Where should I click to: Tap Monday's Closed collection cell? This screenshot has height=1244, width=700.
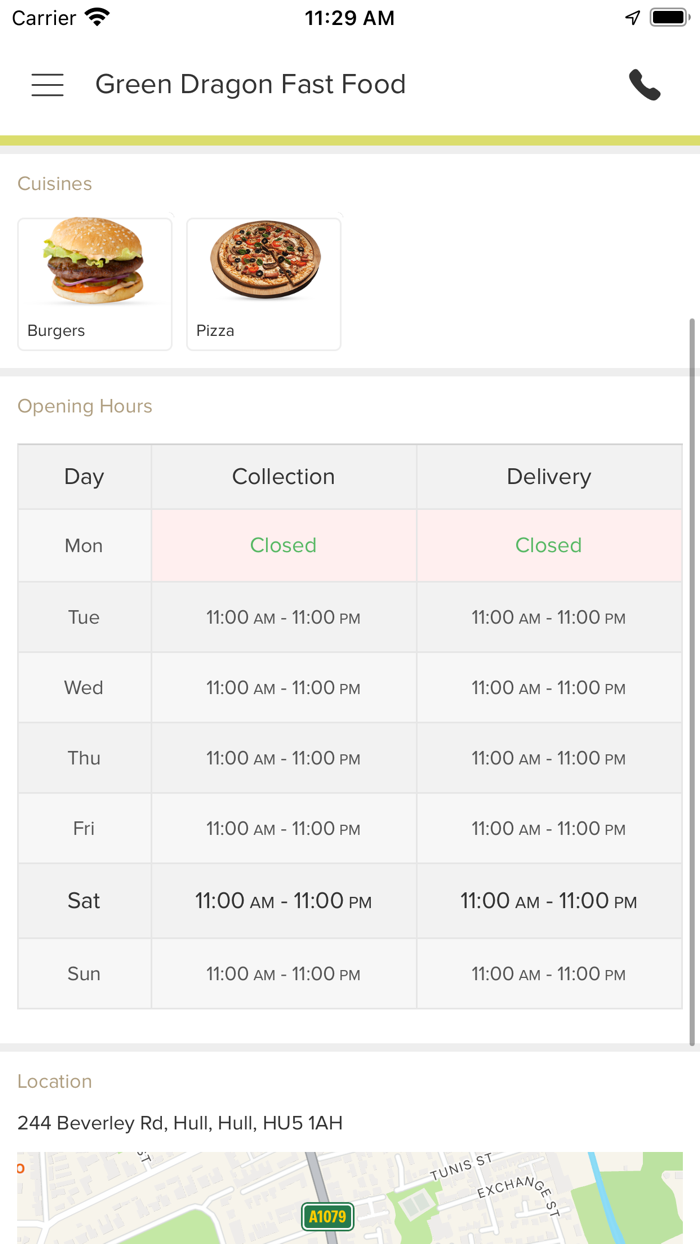pos(284,546)
